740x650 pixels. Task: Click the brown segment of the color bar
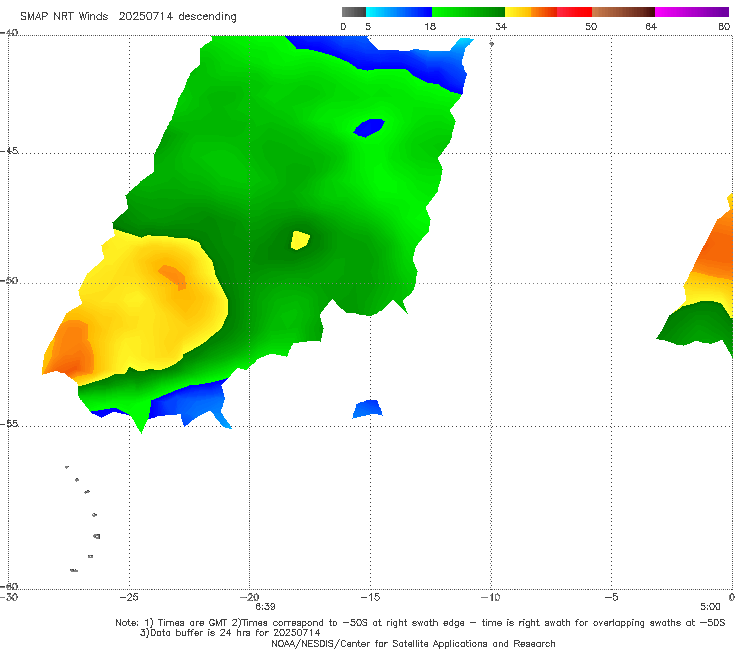tap(623, 12)
